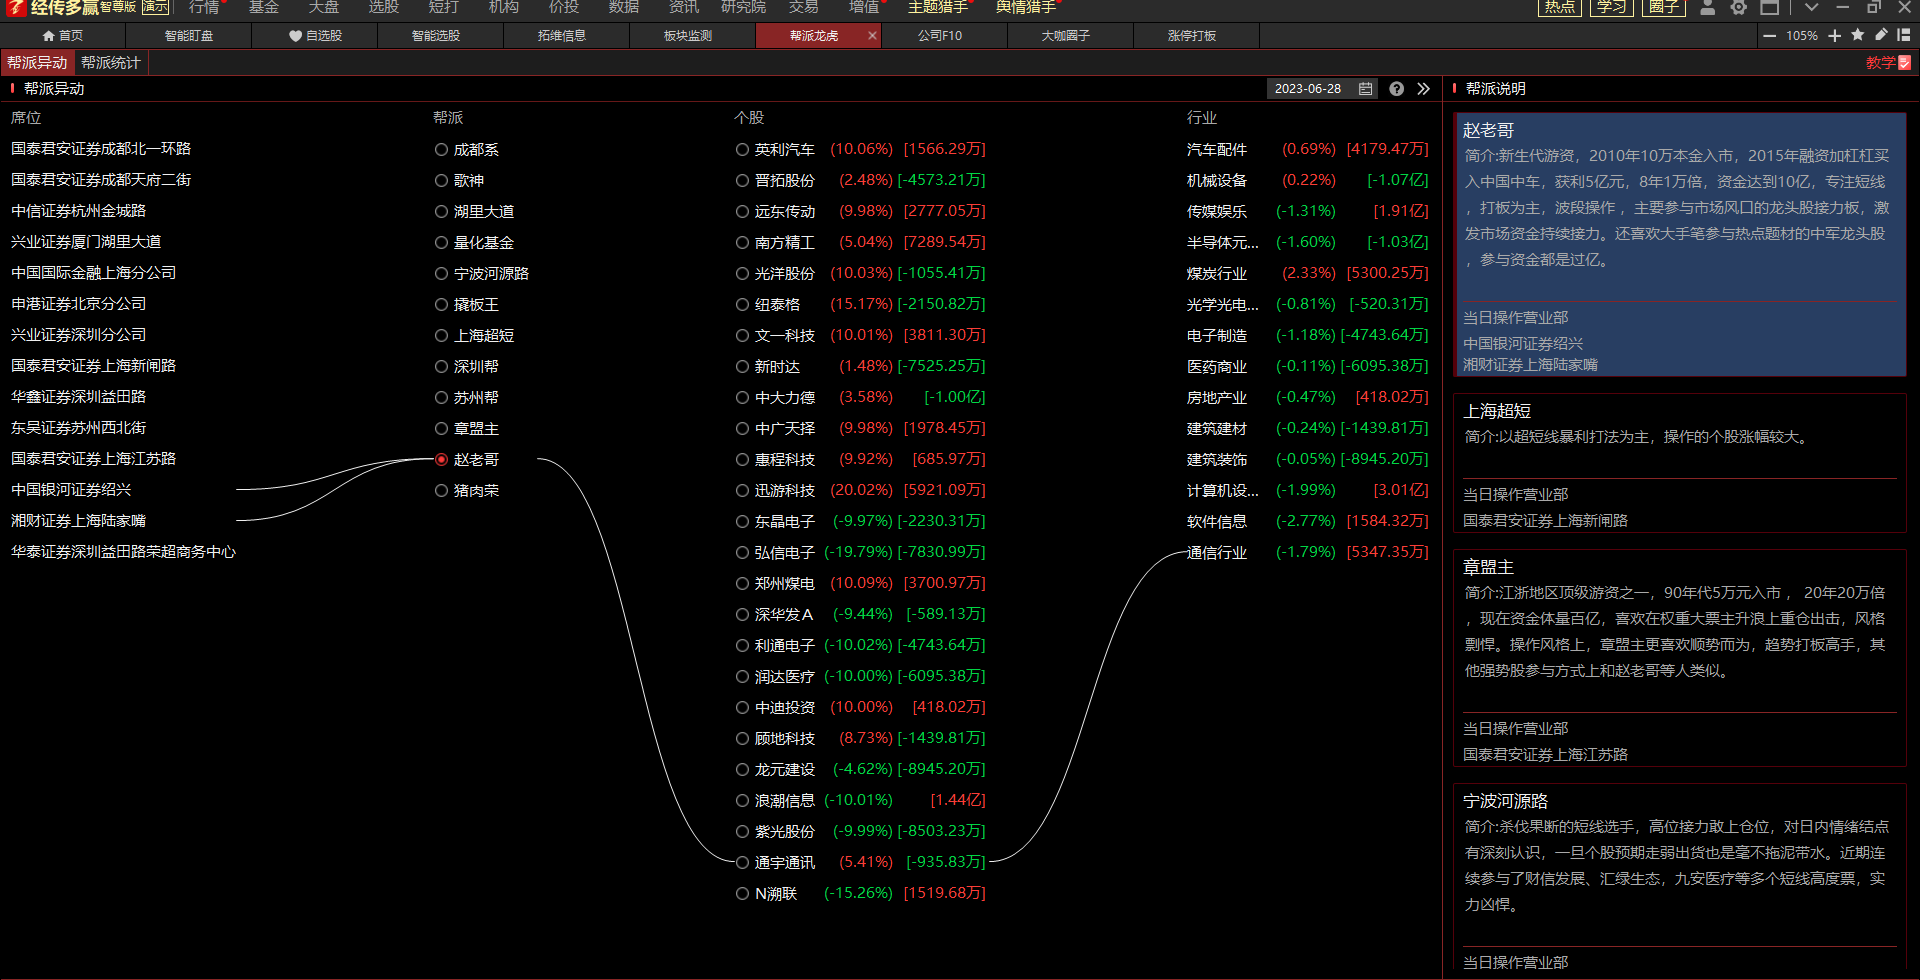Expand the title bar dropdown chevron
Viewport: 1920px width, 980px height.
[1811, 7]
